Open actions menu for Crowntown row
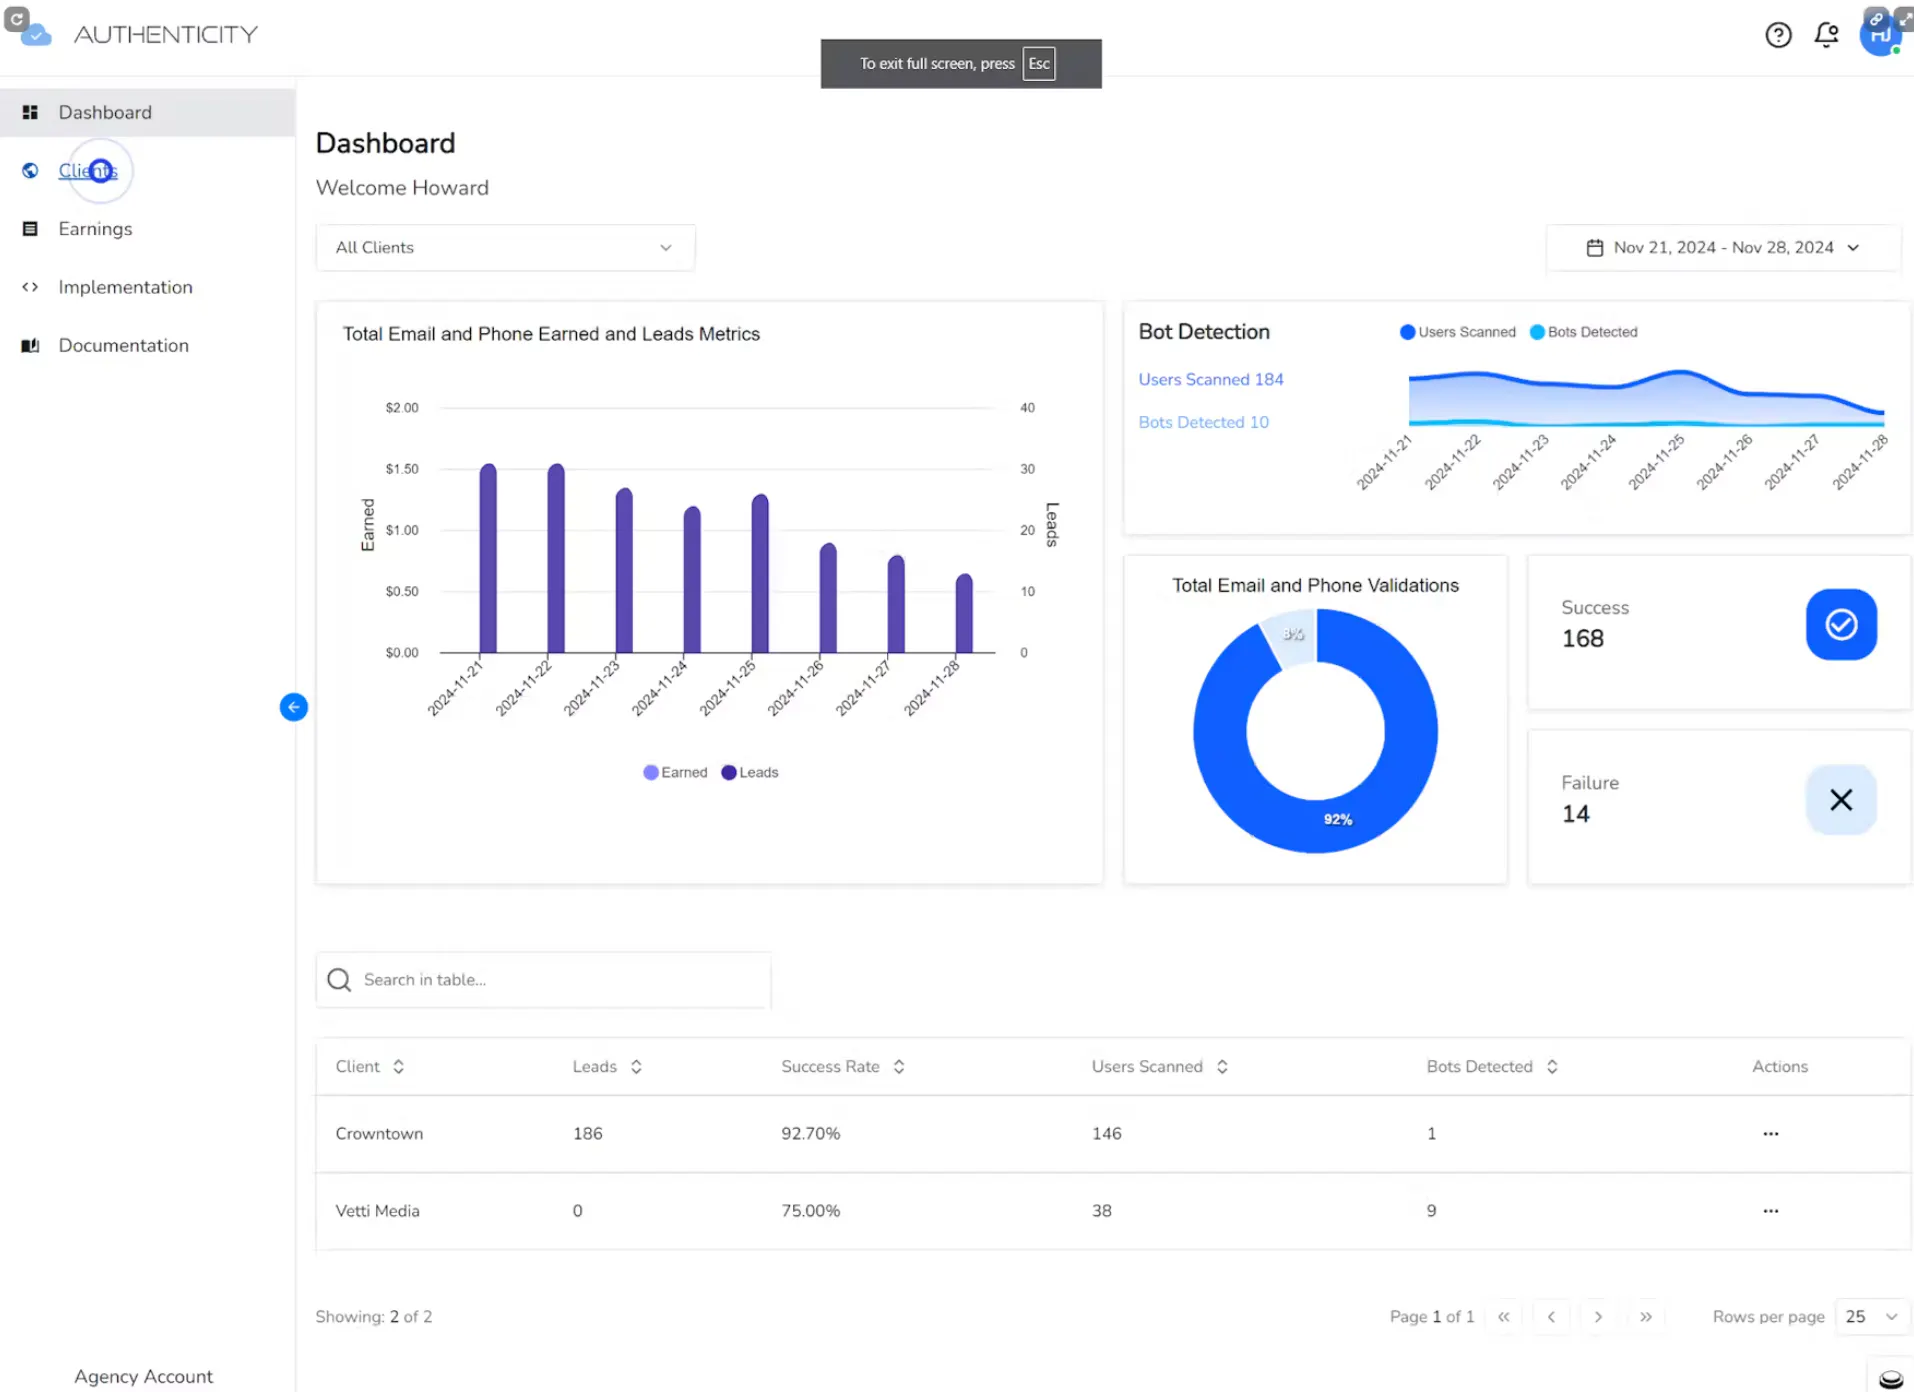The height and width of the screenshot is (1392, 1914). point(1771,1134)
